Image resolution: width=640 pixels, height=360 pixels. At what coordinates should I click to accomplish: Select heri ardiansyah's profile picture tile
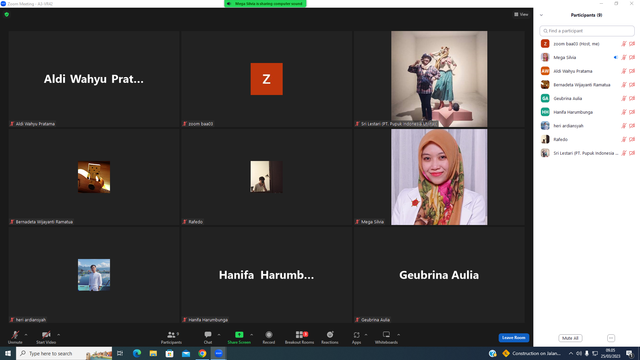tap(94, 275)
